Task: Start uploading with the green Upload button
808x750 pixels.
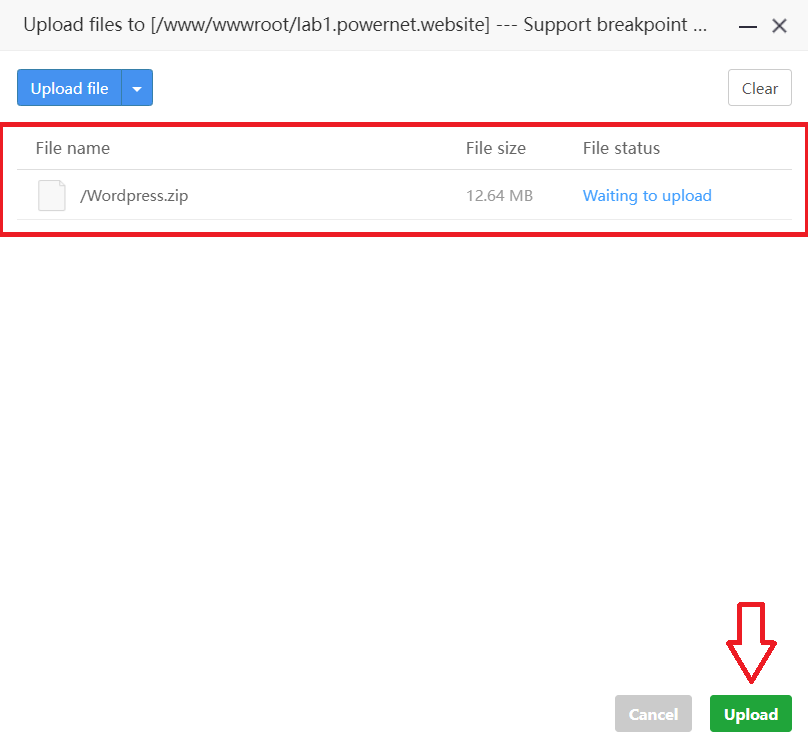Action: click(x=751, y=714)
